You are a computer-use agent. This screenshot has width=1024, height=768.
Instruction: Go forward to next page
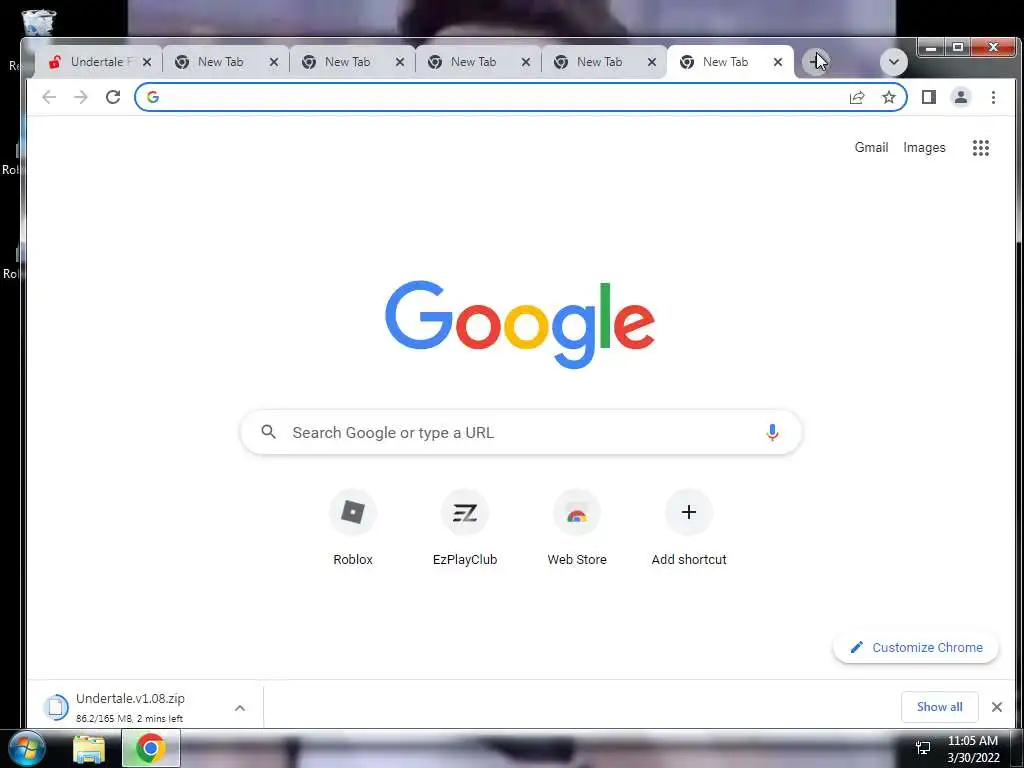point(80,97)
